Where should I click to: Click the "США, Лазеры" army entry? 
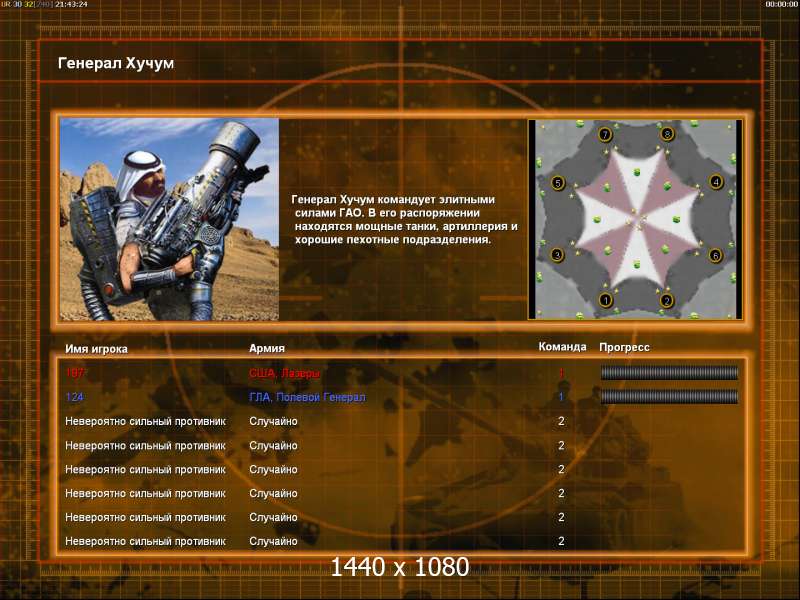point(284,373)
